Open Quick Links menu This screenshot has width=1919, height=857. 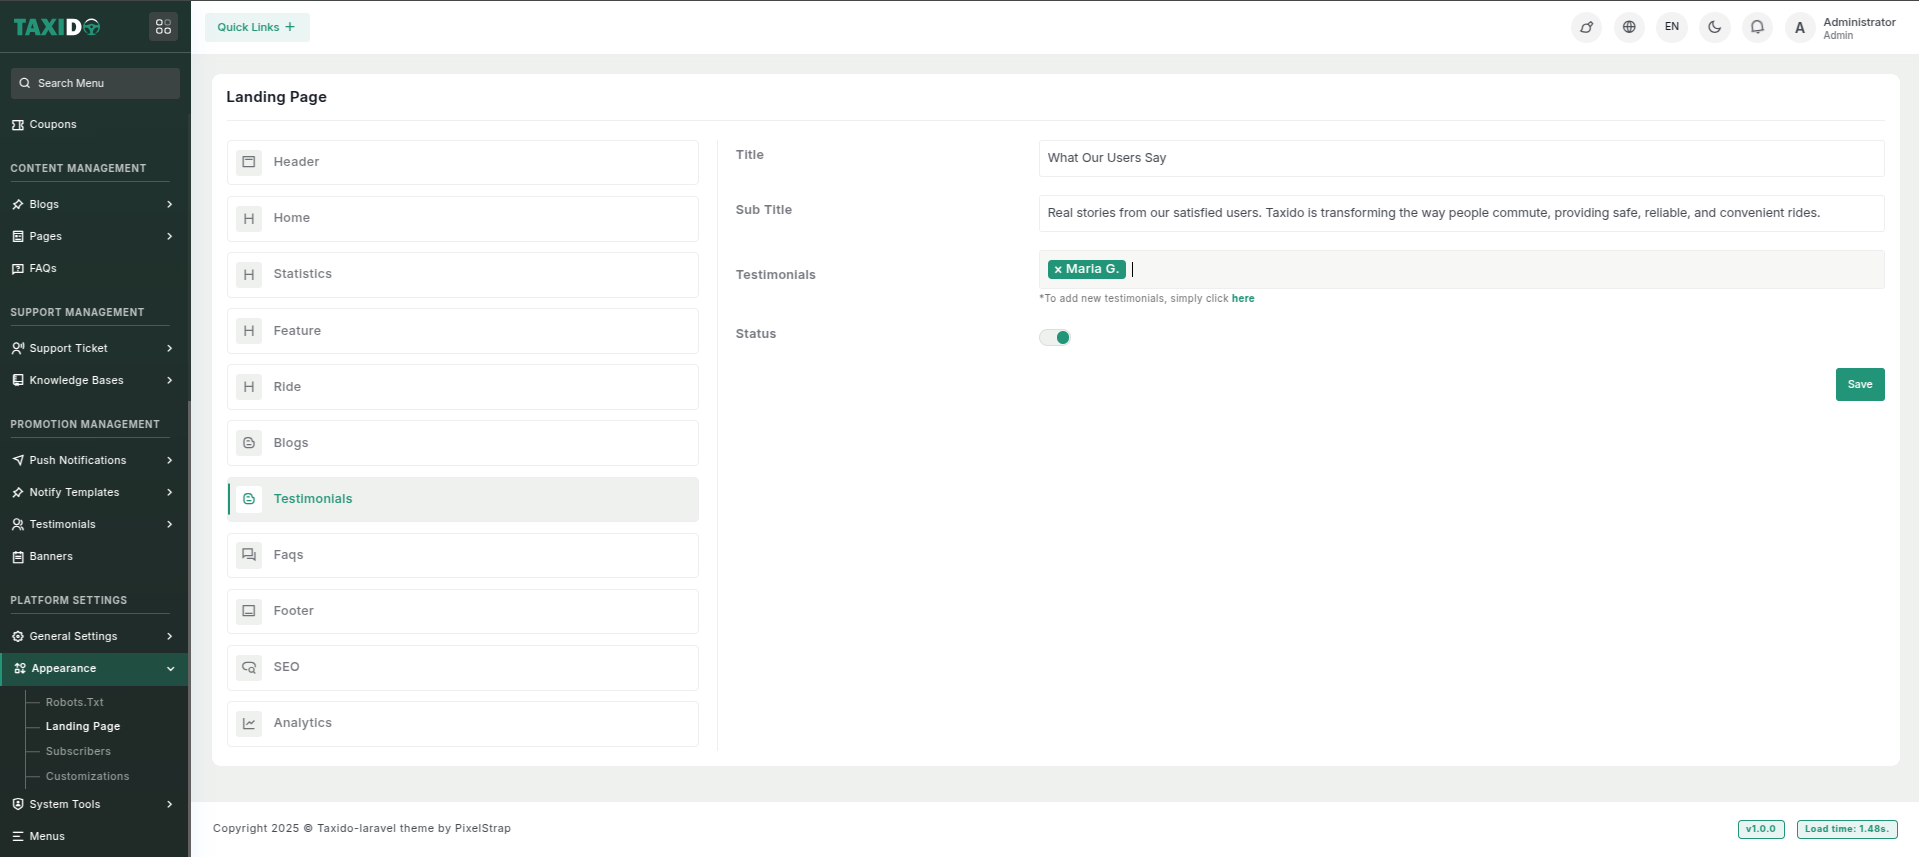pyautogui.click(x=257, y=27)
